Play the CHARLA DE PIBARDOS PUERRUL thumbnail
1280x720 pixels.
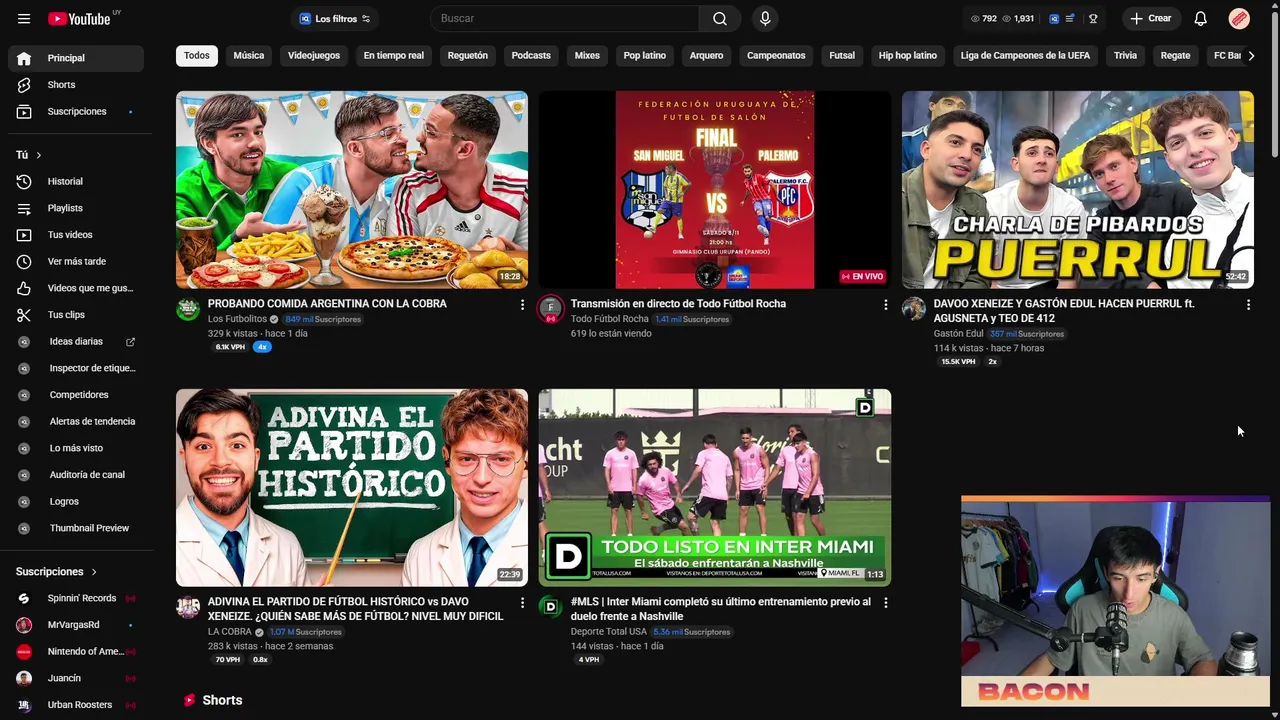click(1078, 190)
